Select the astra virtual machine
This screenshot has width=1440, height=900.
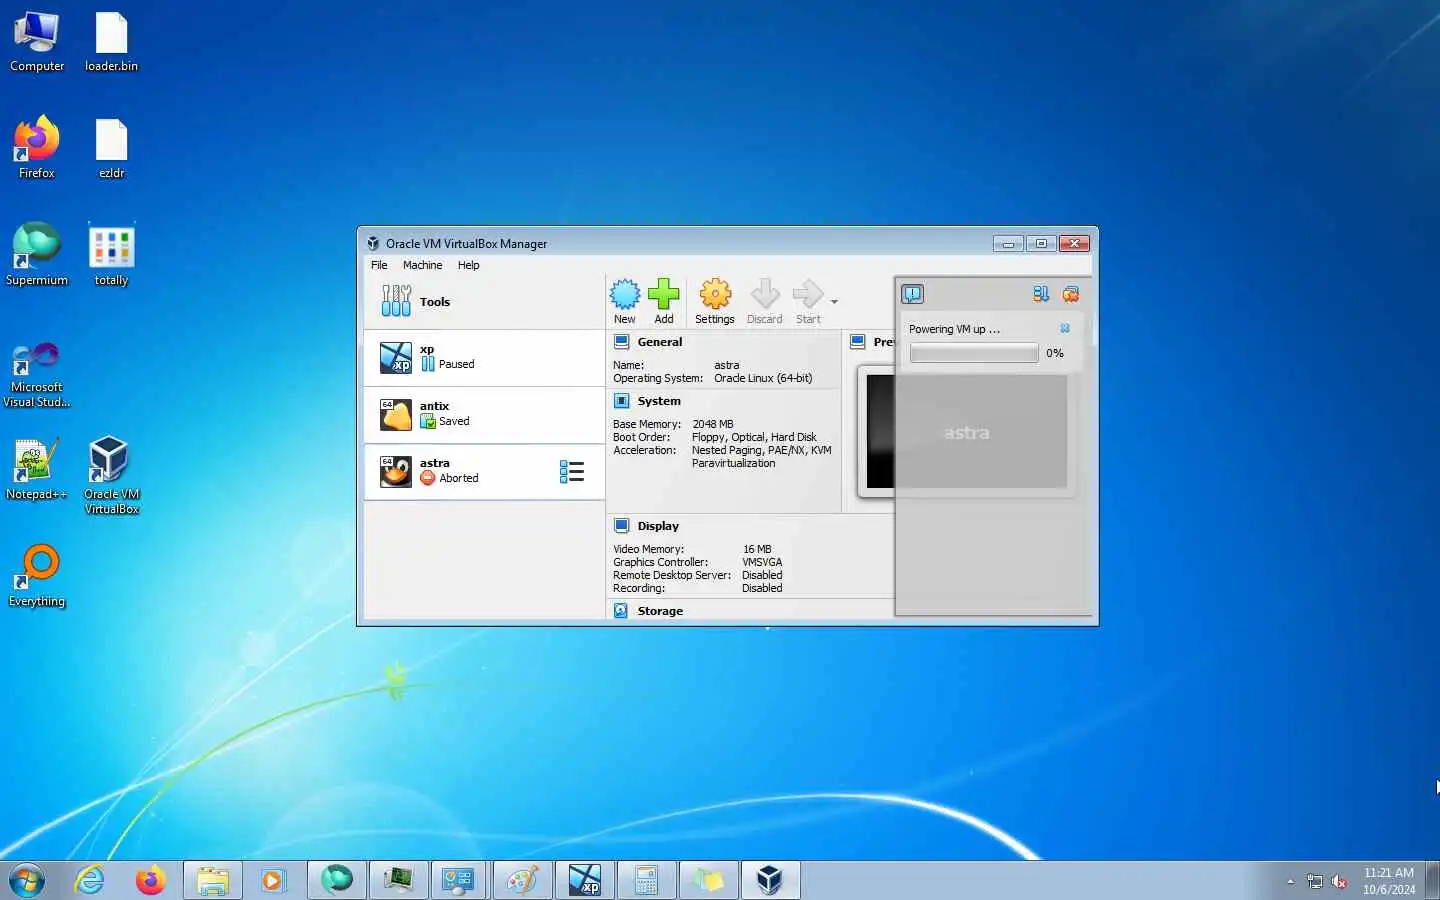pyautogui.click(x=485, y=471)
